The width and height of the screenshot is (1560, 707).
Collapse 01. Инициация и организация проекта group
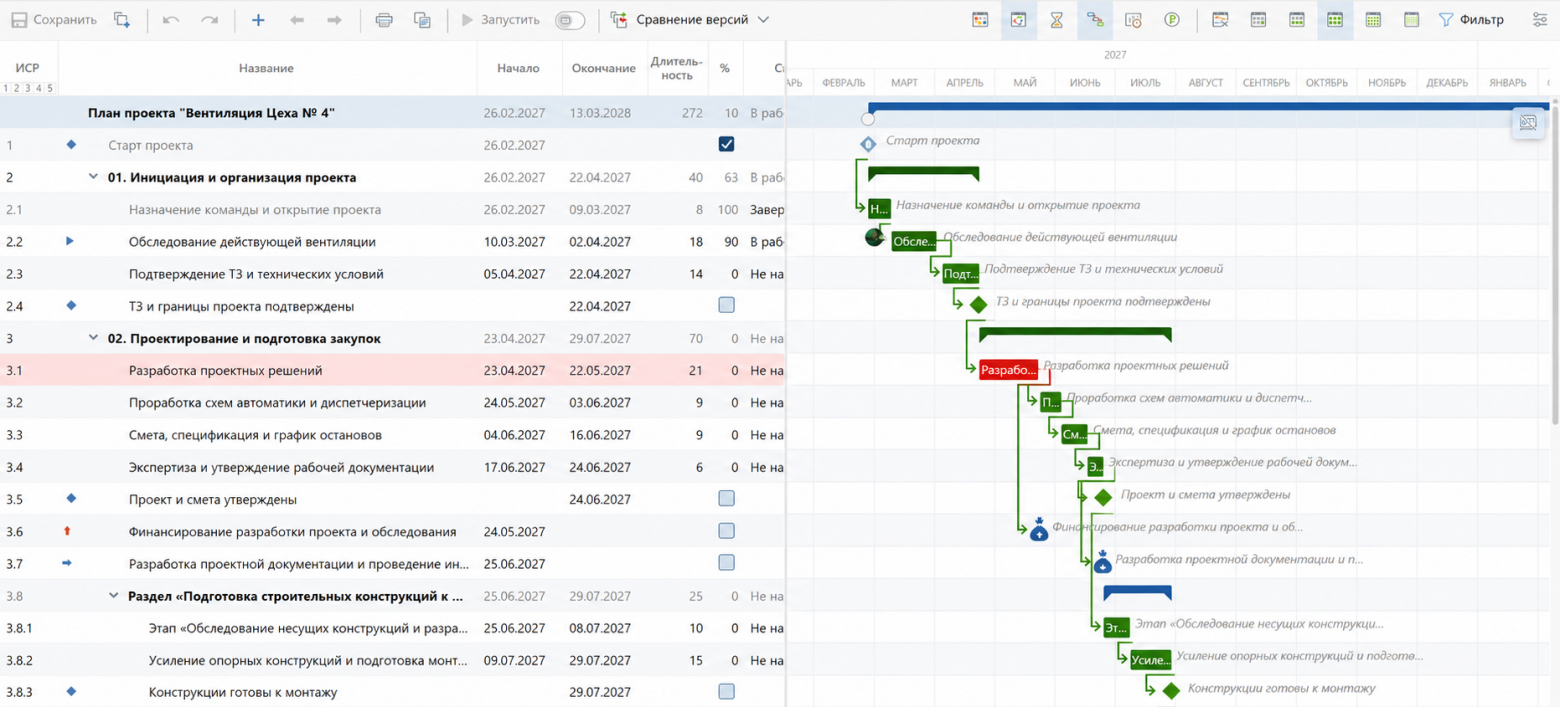(94, 177)
